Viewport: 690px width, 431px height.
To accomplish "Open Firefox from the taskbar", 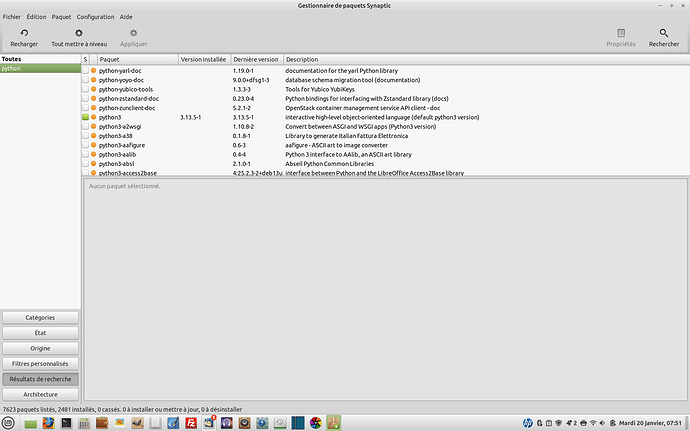I will [x=47, y=423].
